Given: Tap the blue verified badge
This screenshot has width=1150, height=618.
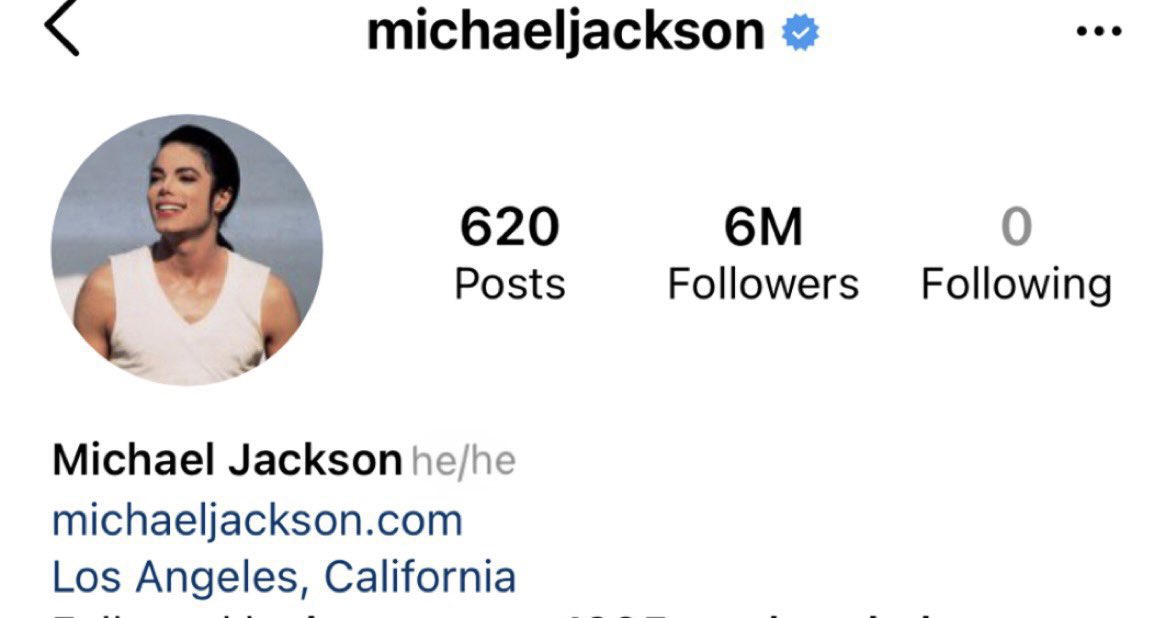Looking at the screenshot, I should click(800, 33).
